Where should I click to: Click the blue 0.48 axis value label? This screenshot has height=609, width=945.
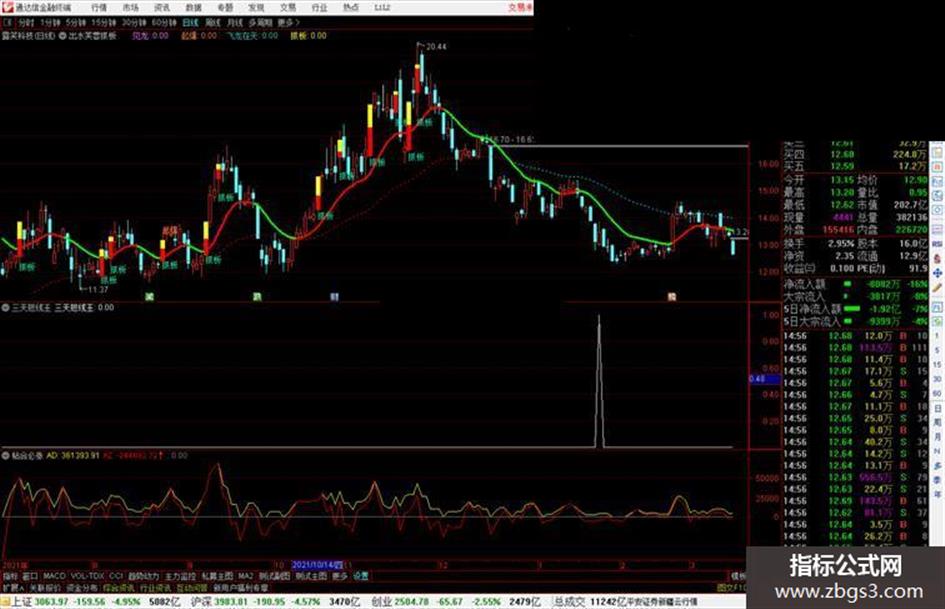(764, 379)
